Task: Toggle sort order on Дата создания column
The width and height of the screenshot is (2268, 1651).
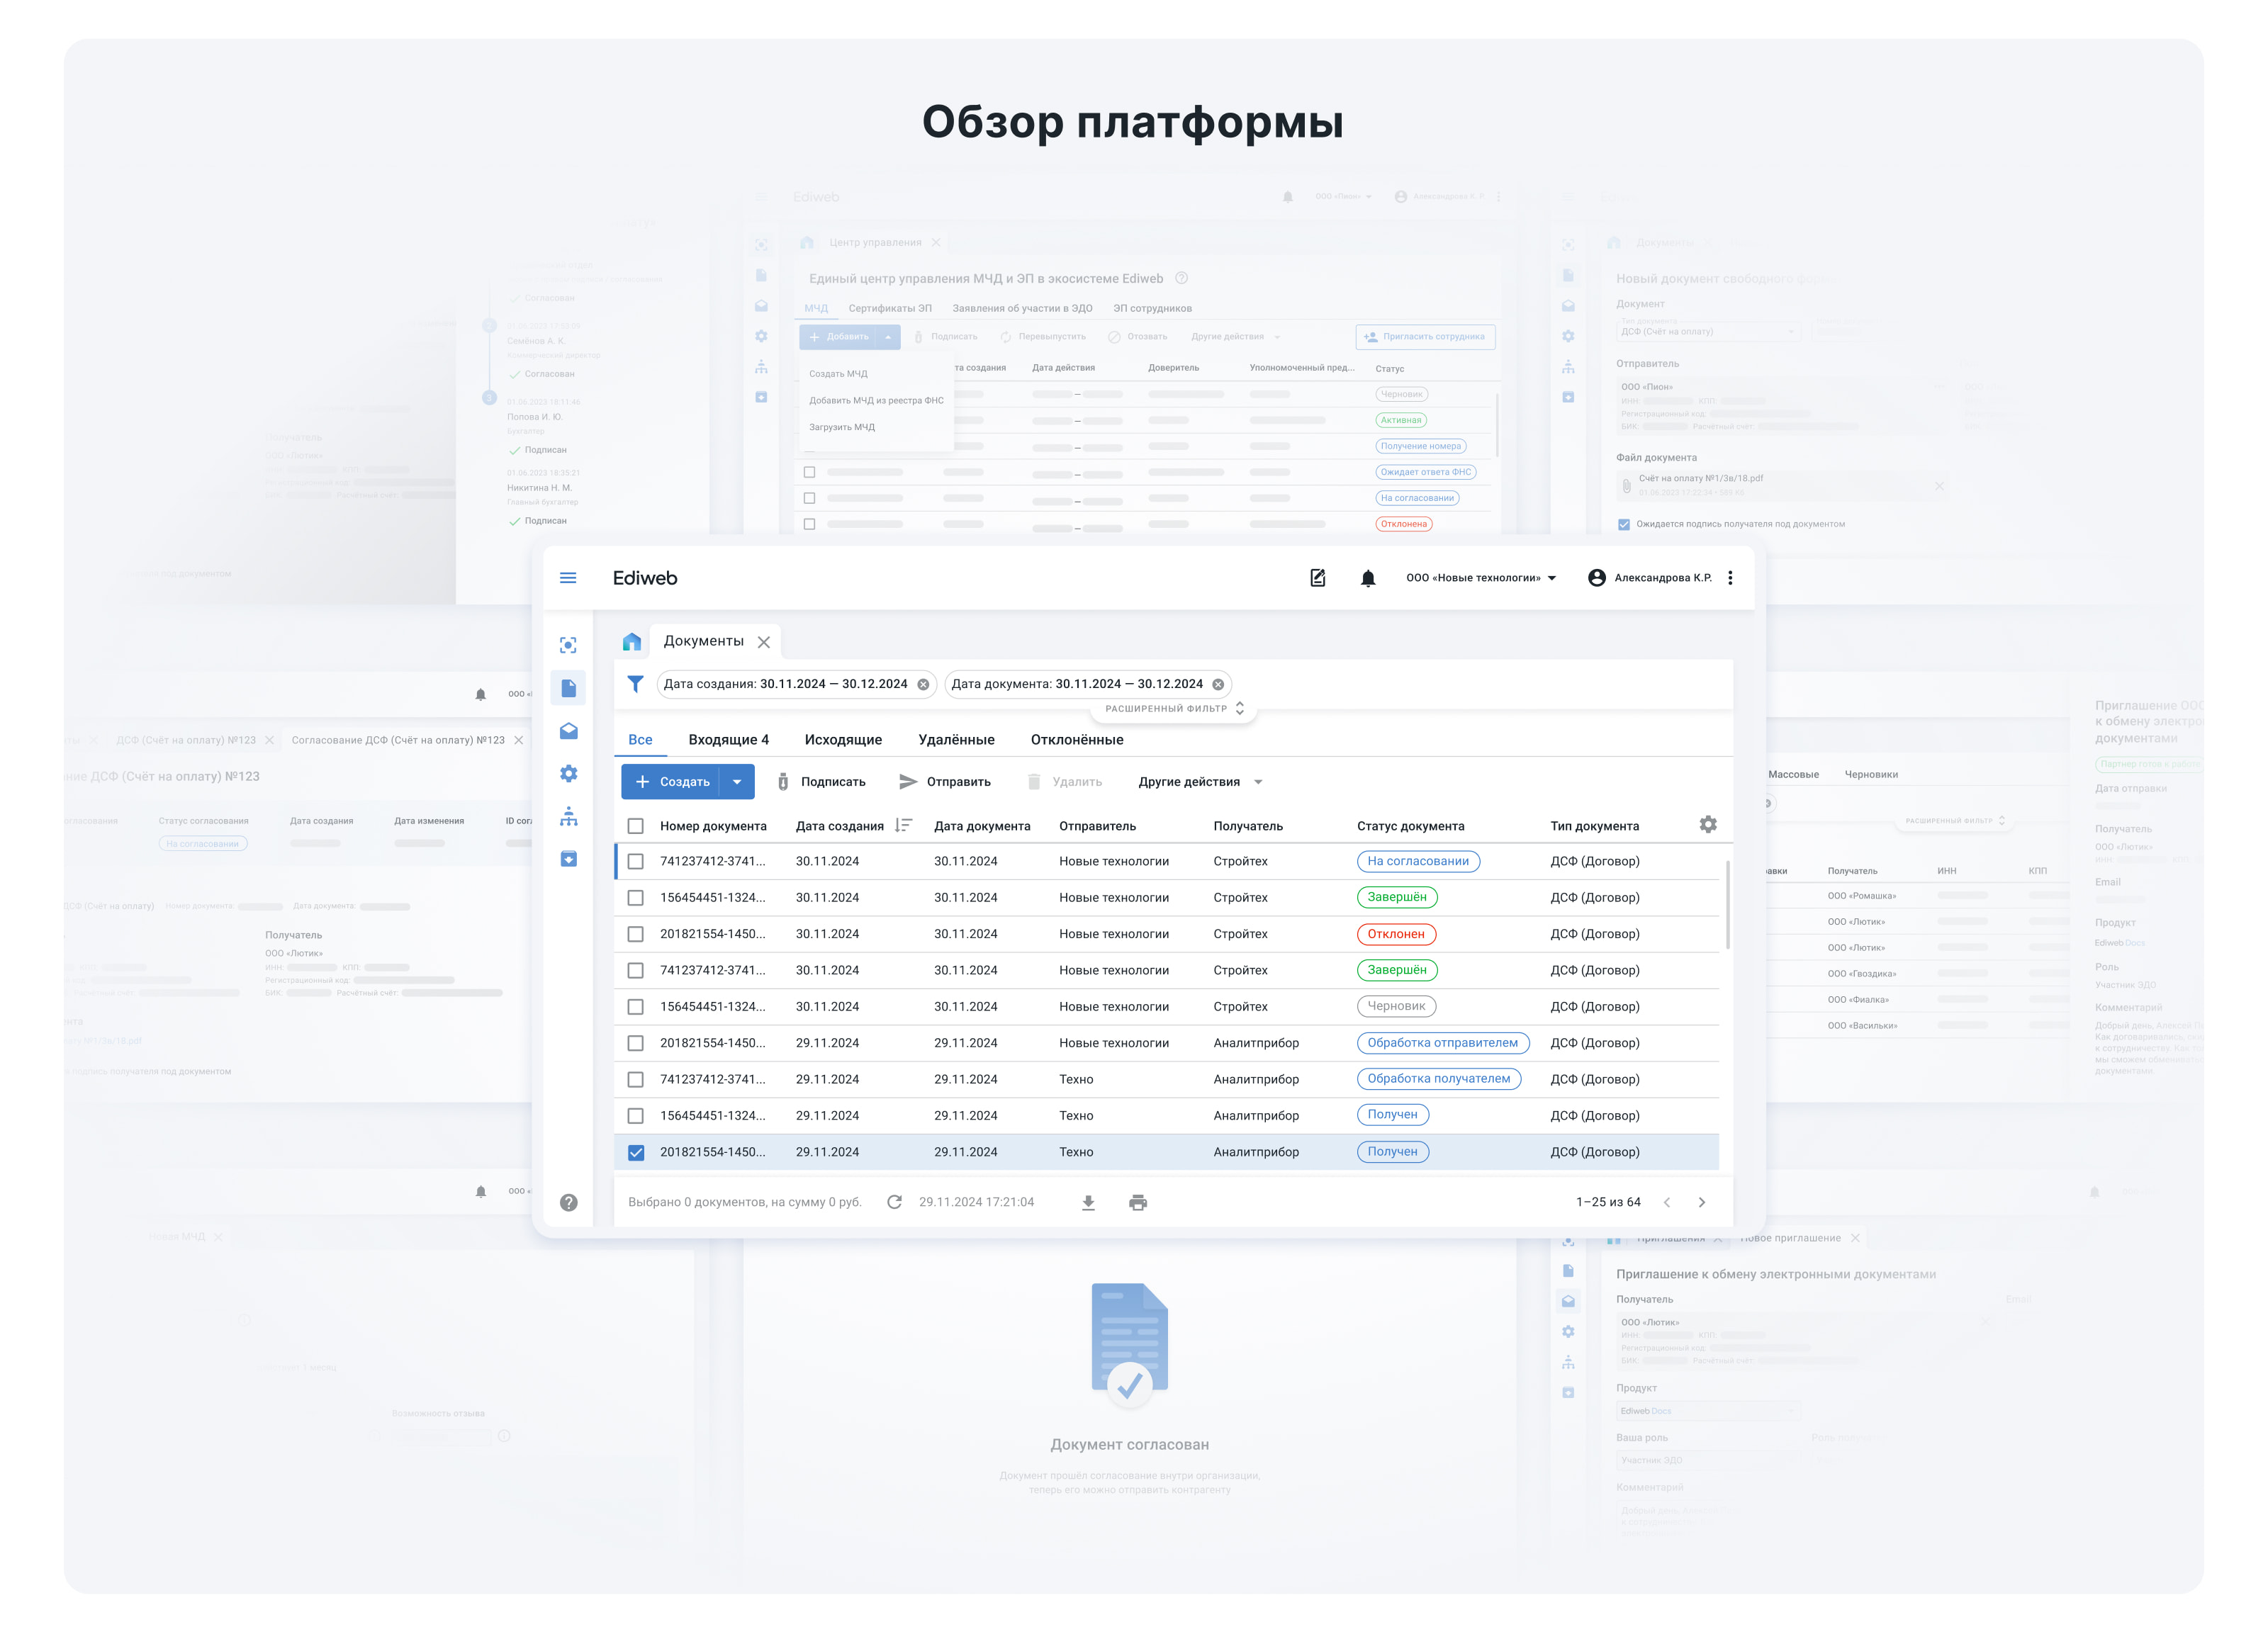Action: (903, 826)
